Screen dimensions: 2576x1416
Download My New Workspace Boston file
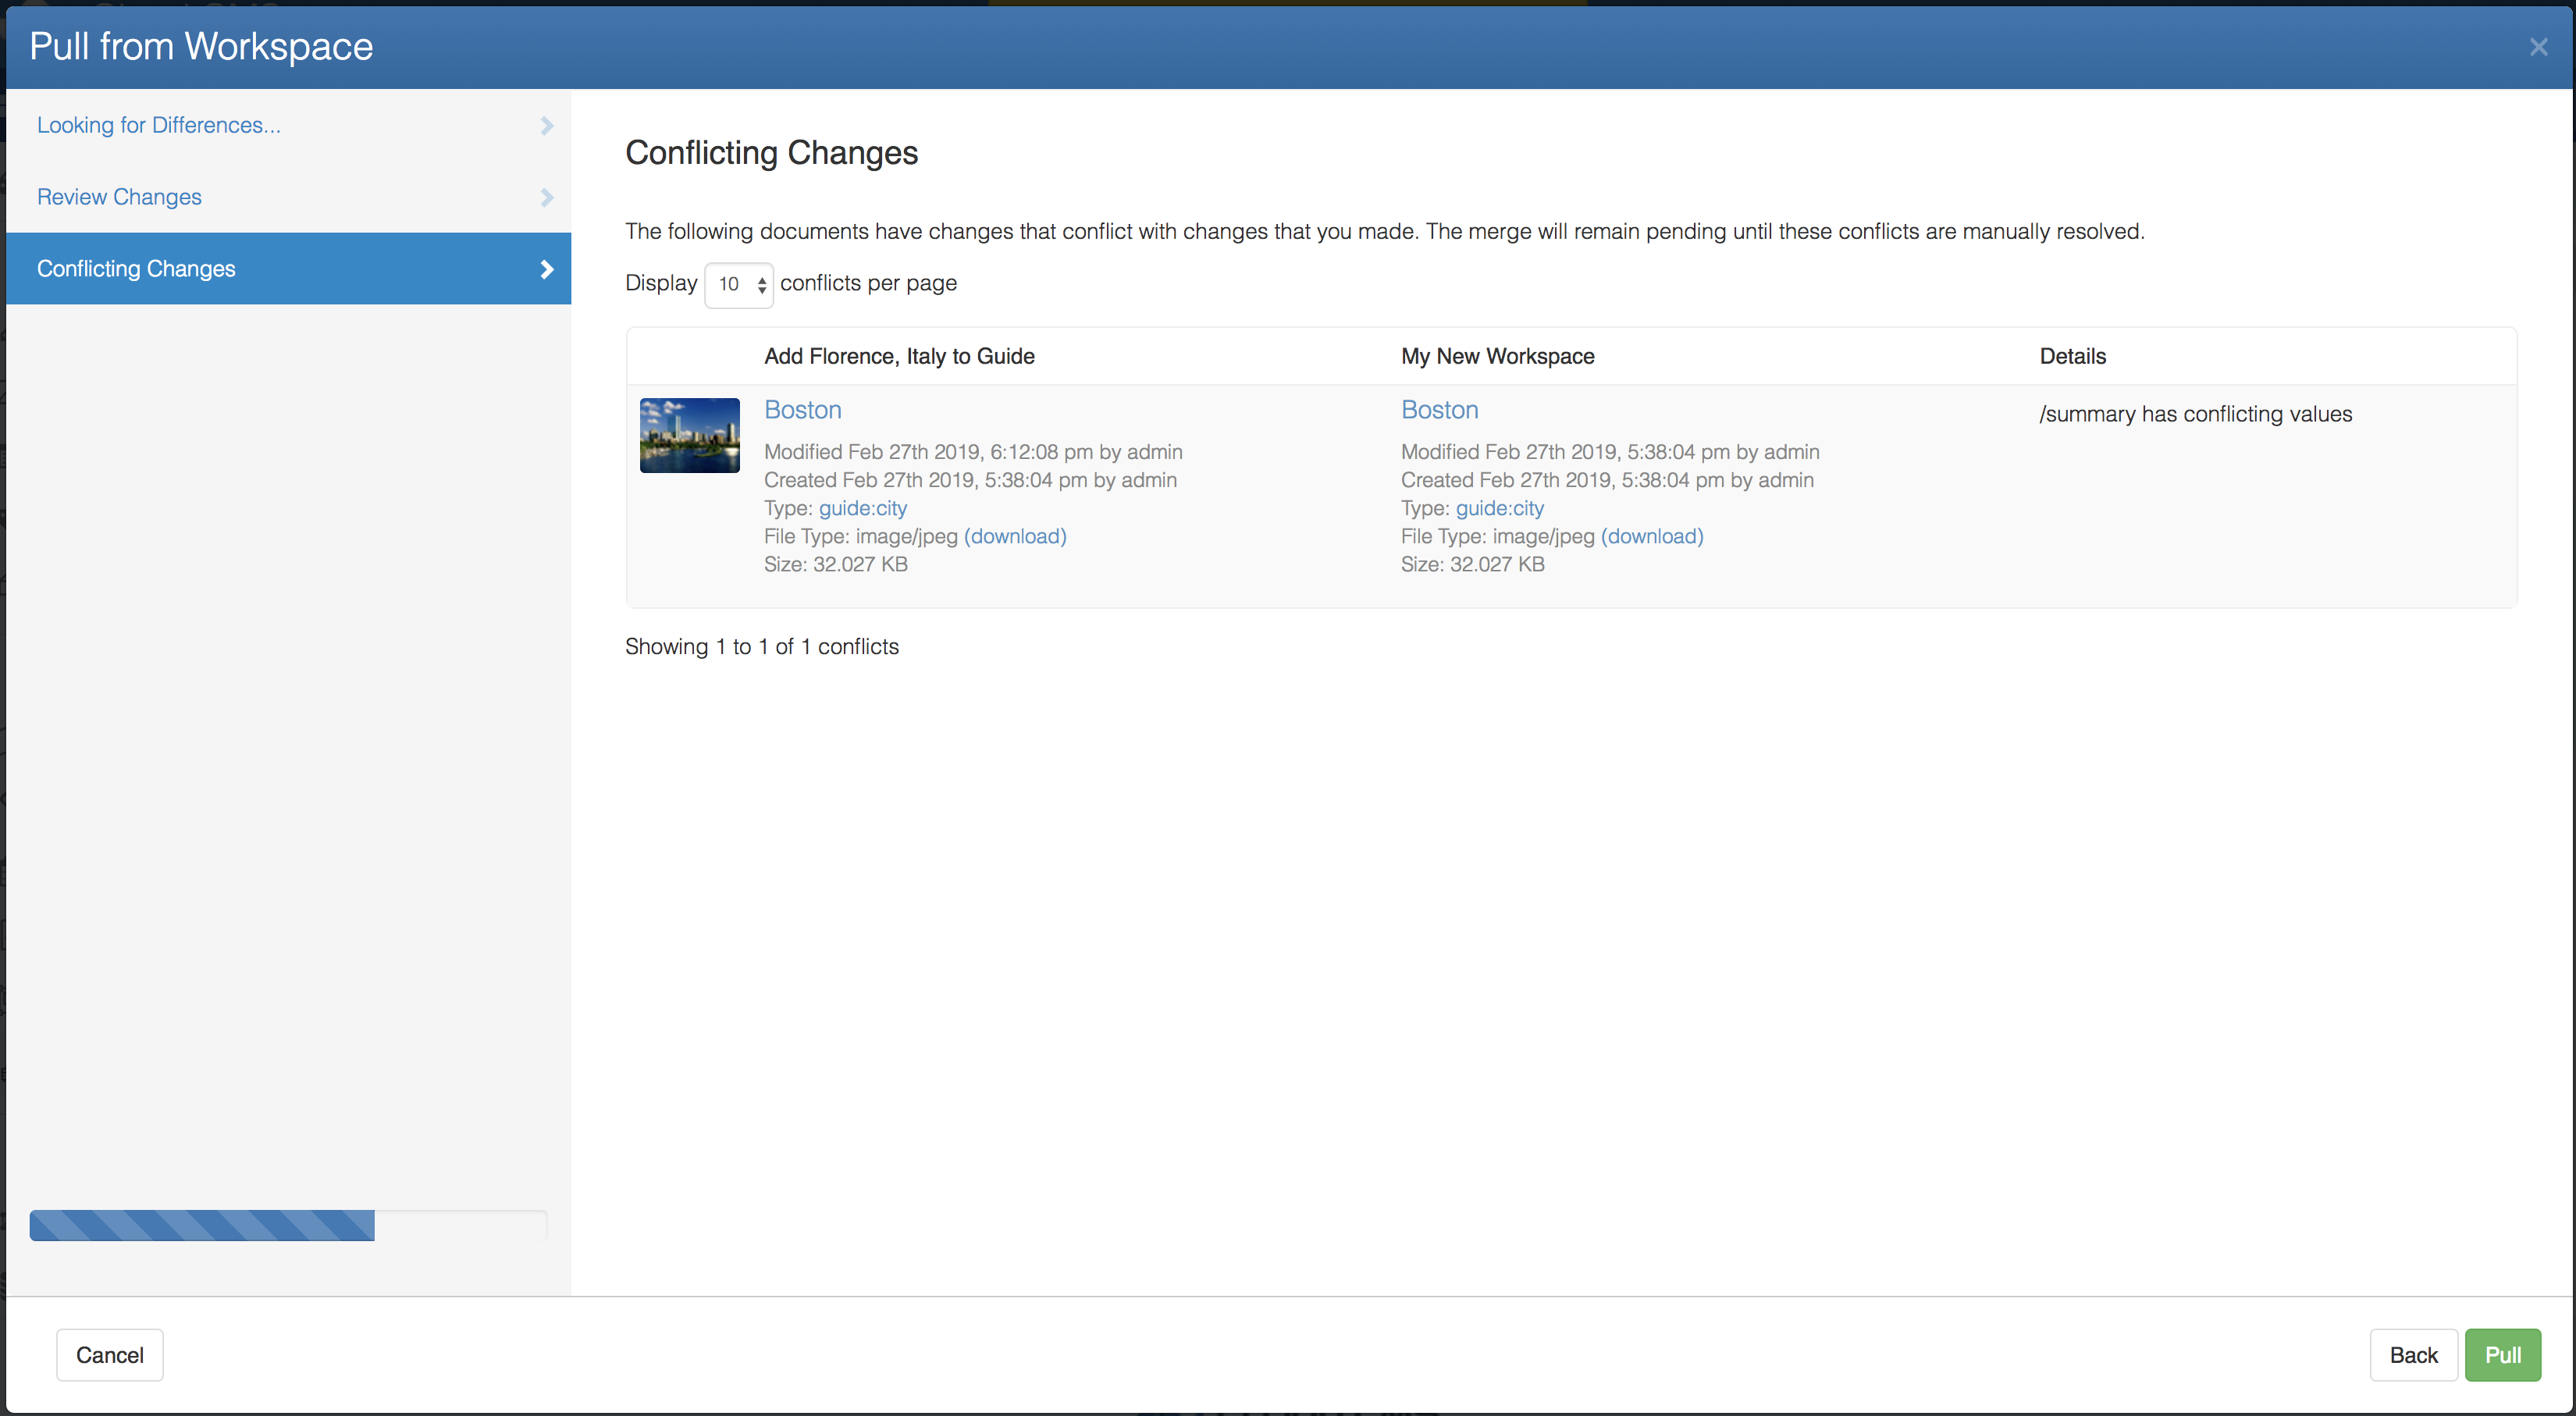pyautogui.click(x=1651, y=536)
